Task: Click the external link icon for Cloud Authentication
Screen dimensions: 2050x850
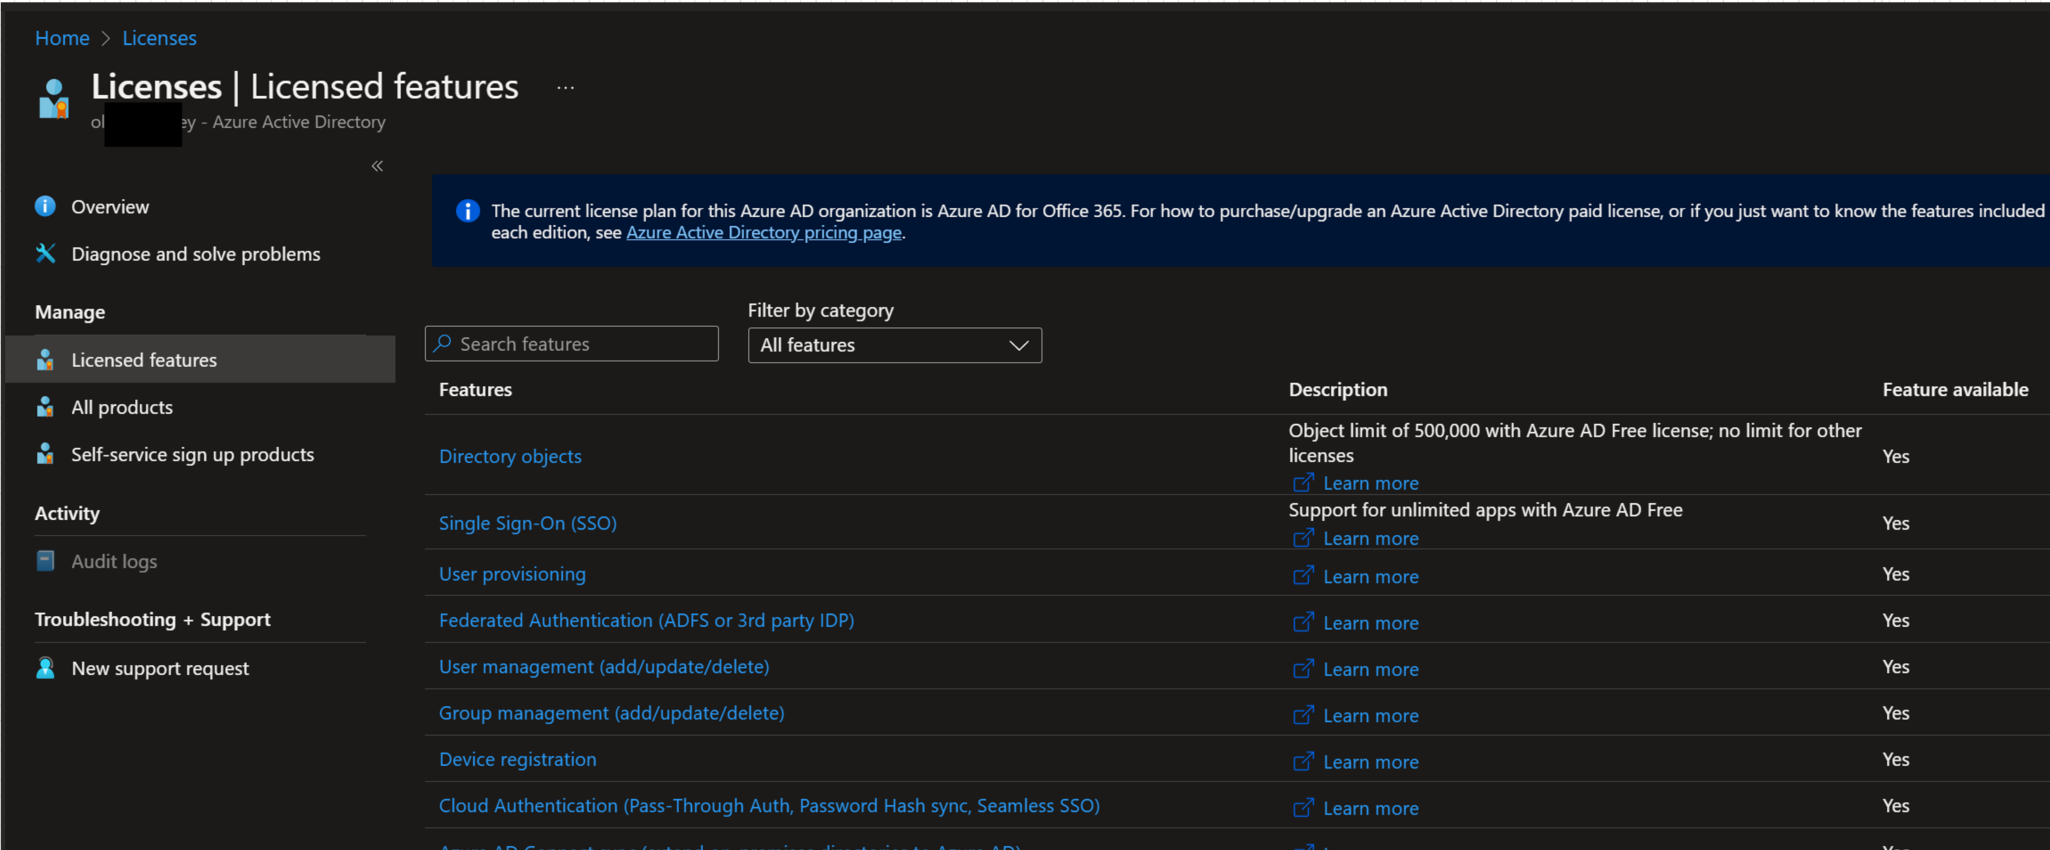Action: [x=1302, y=808]
